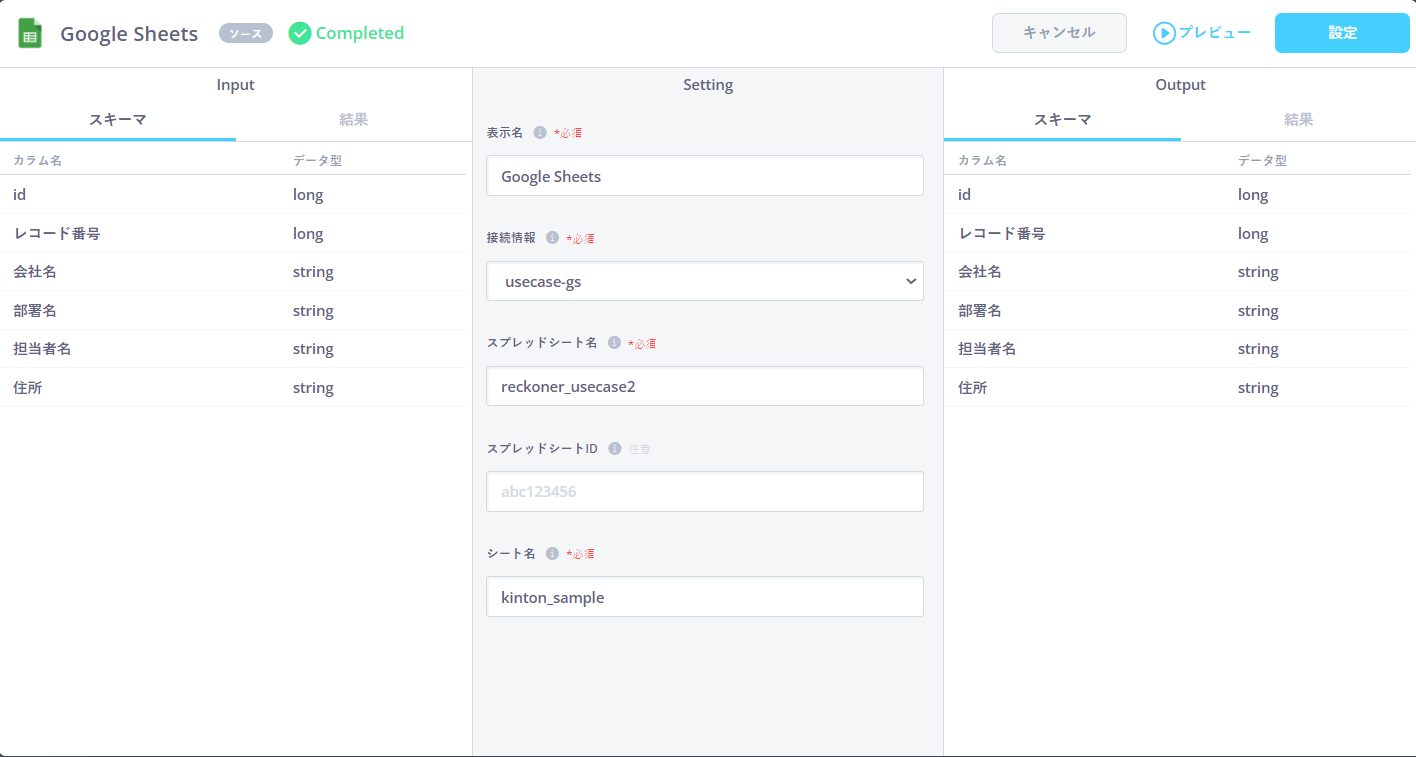The height and width of the screenshot is (757, 1416).
Task: Click the preview play icon
Action: pos(1164,33)
